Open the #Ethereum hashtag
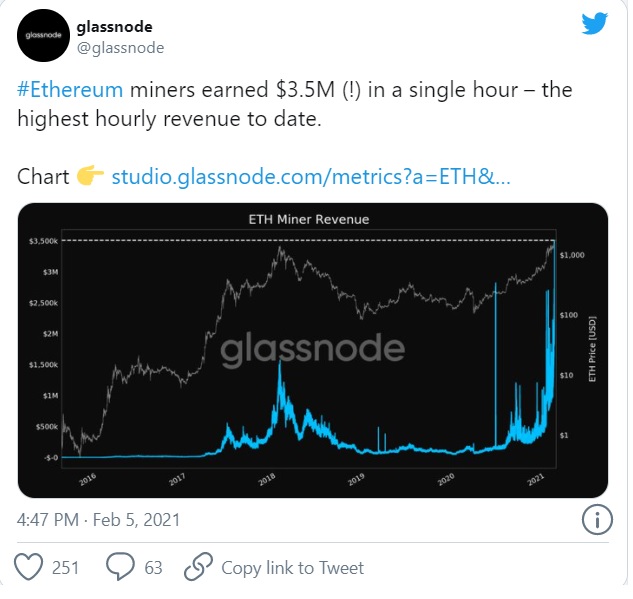The image size is (633, 599). (70, 90)
